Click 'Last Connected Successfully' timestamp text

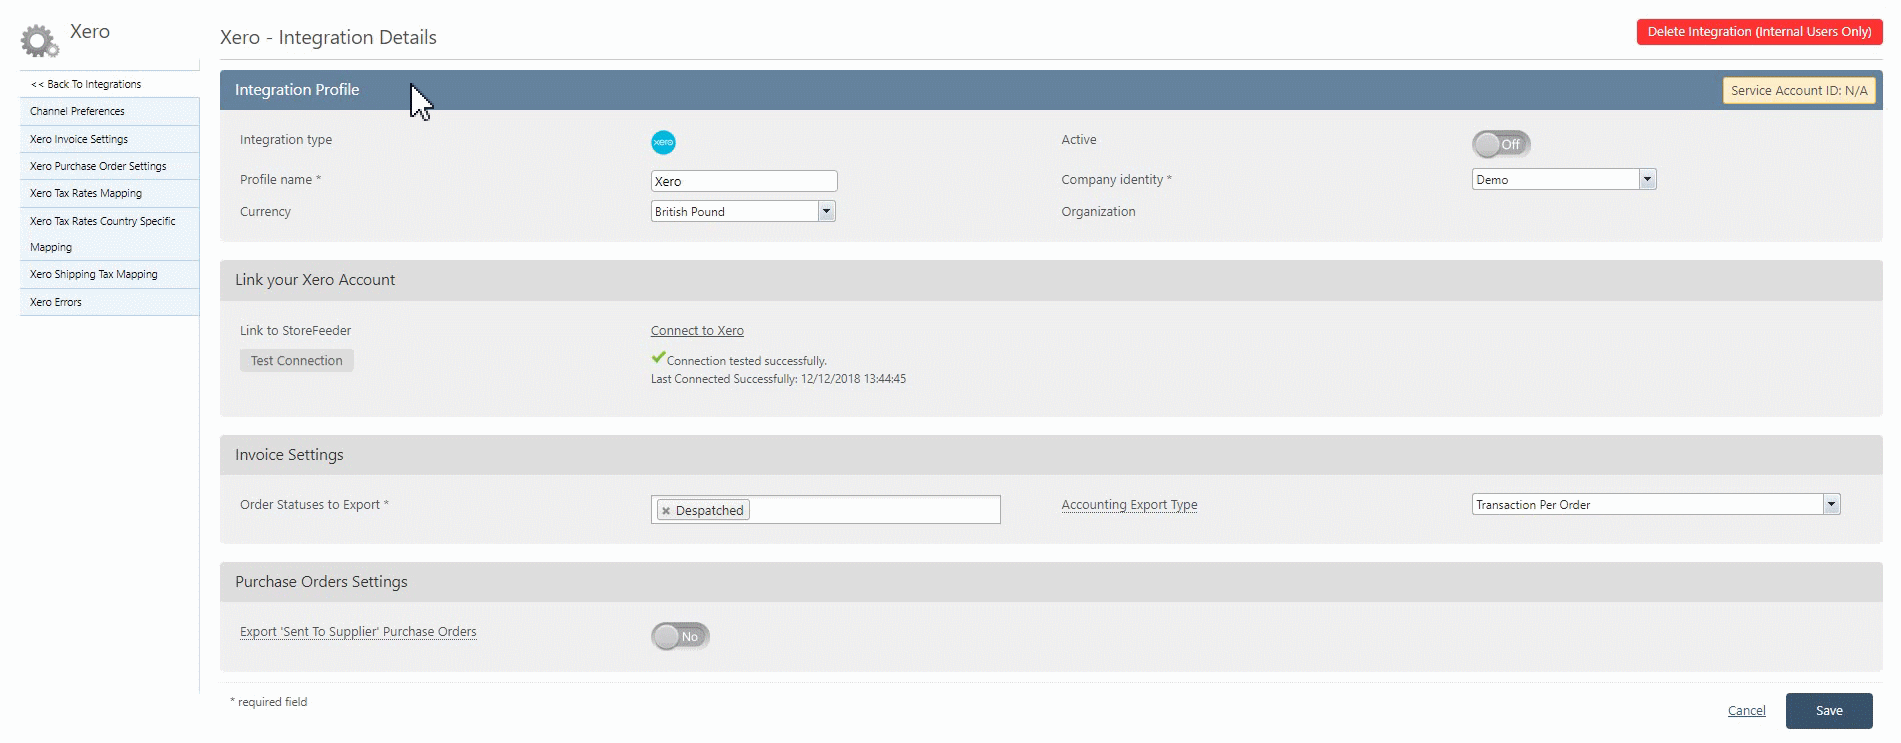(778, 379)
